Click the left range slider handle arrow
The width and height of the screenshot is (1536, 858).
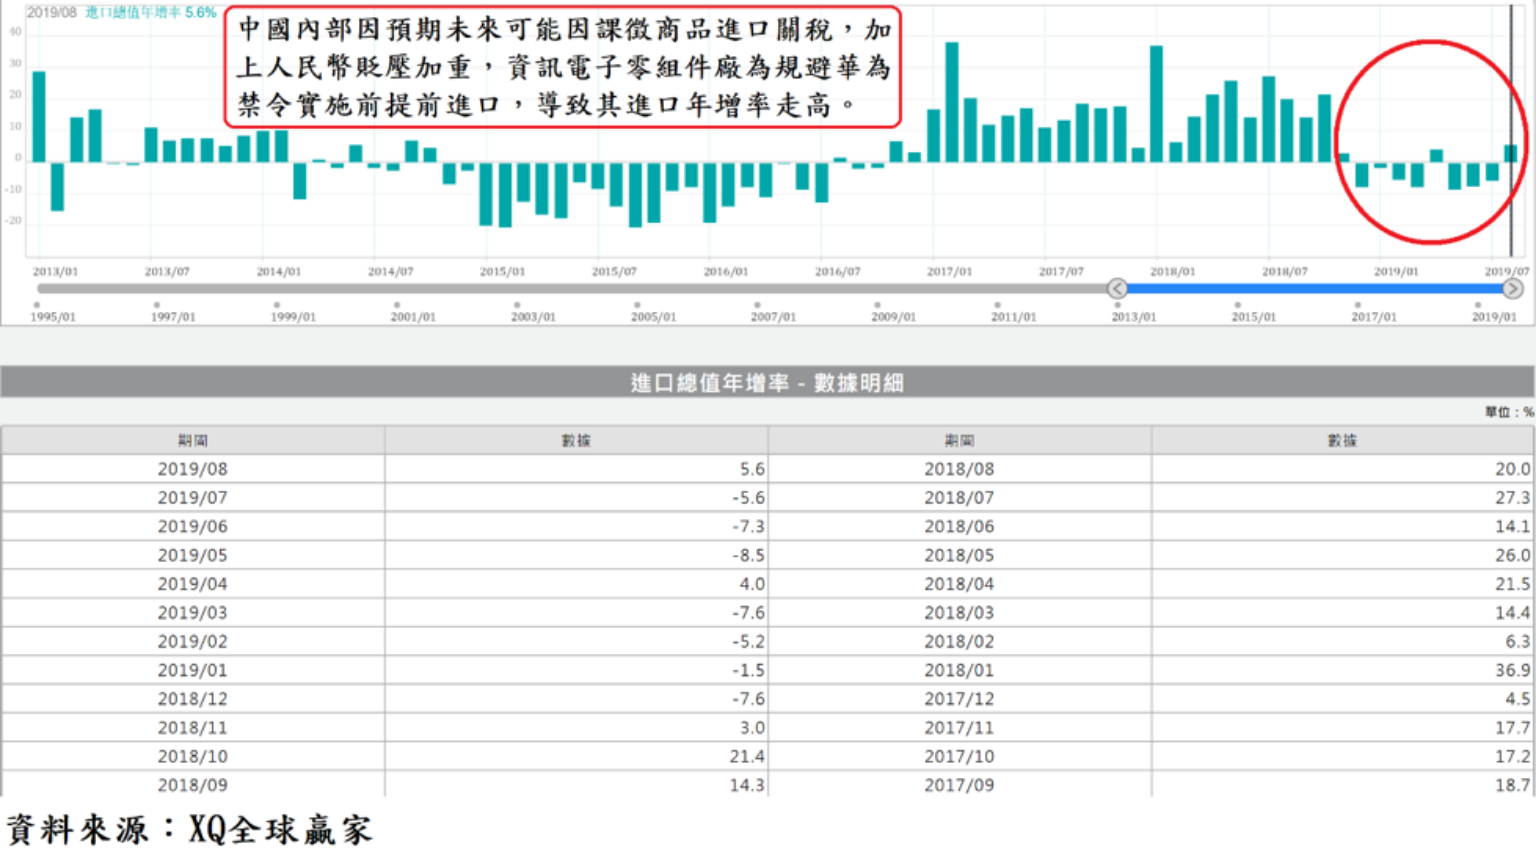pyautogui.click(x=1117, y=289)
